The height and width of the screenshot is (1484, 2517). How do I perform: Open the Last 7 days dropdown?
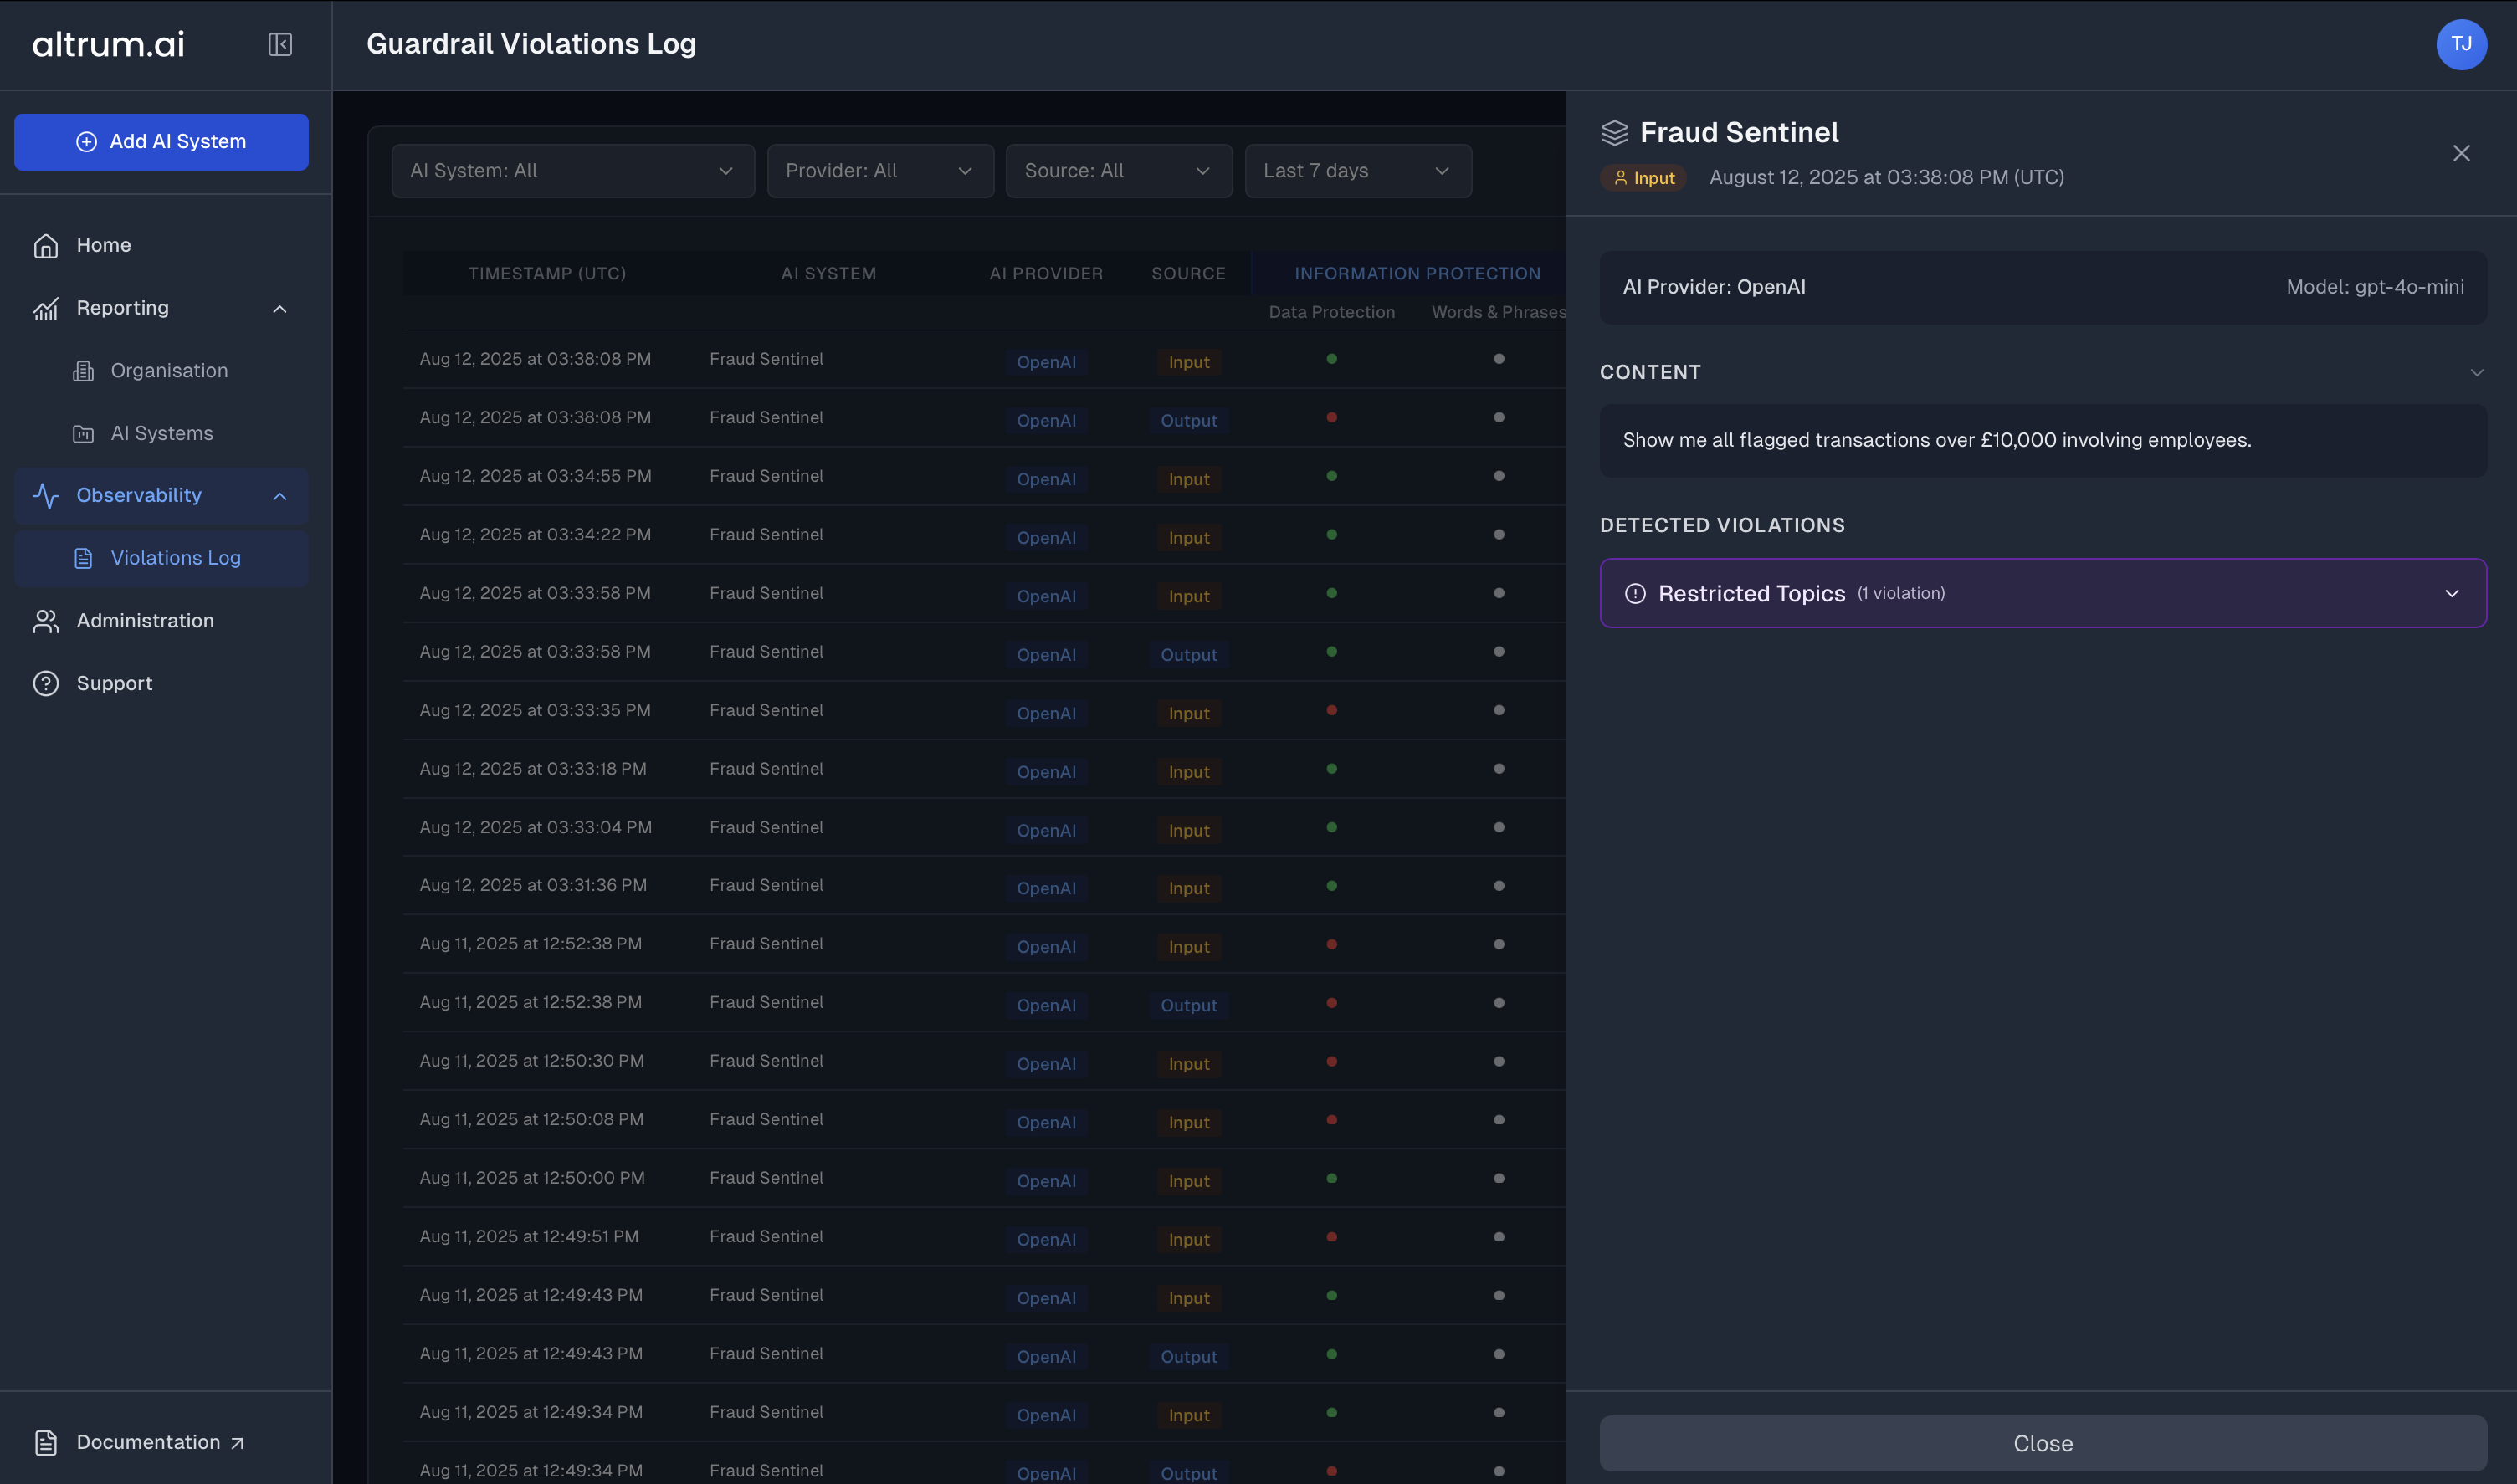pyautogui.click(x=1357, y=171)
